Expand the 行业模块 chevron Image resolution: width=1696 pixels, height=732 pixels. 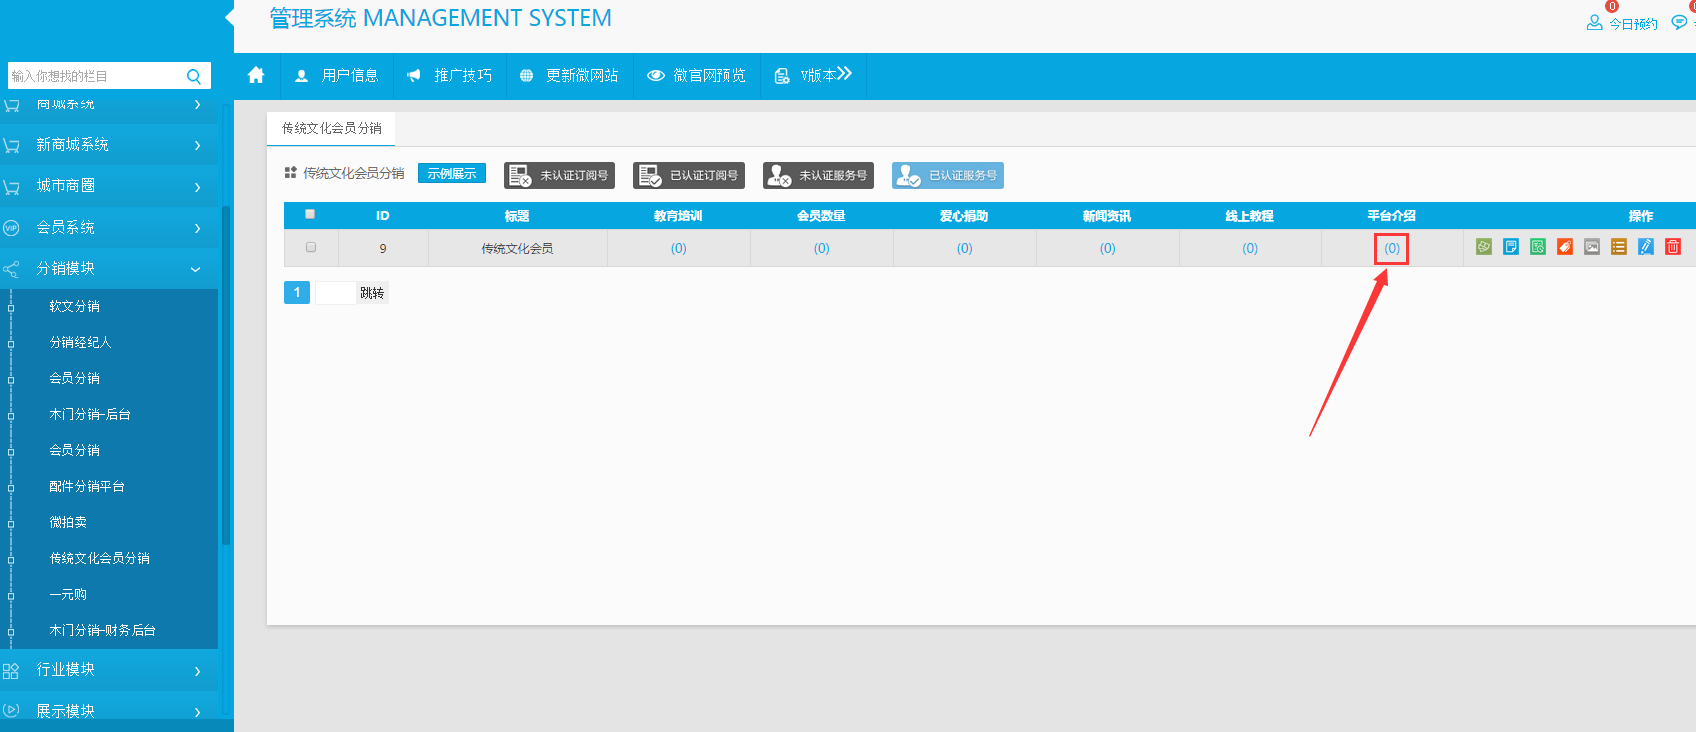197,671
